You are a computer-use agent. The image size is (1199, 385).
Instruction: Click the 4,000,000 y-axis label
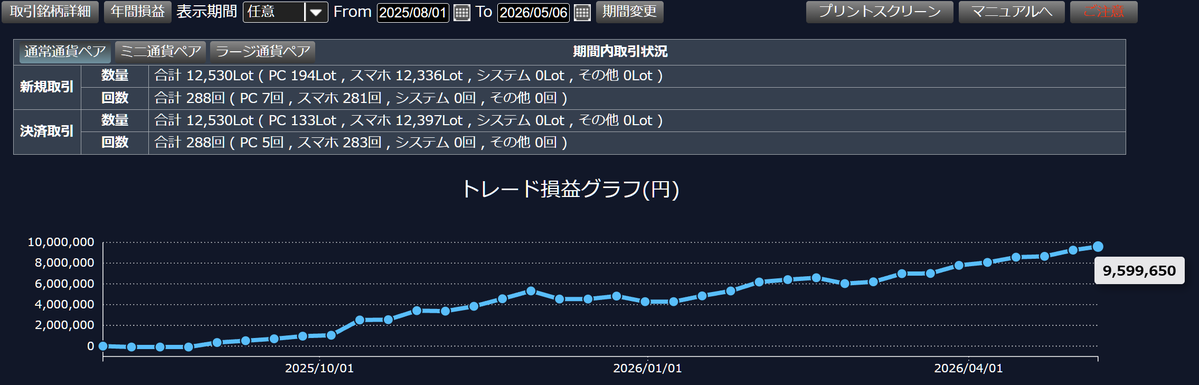64,305
